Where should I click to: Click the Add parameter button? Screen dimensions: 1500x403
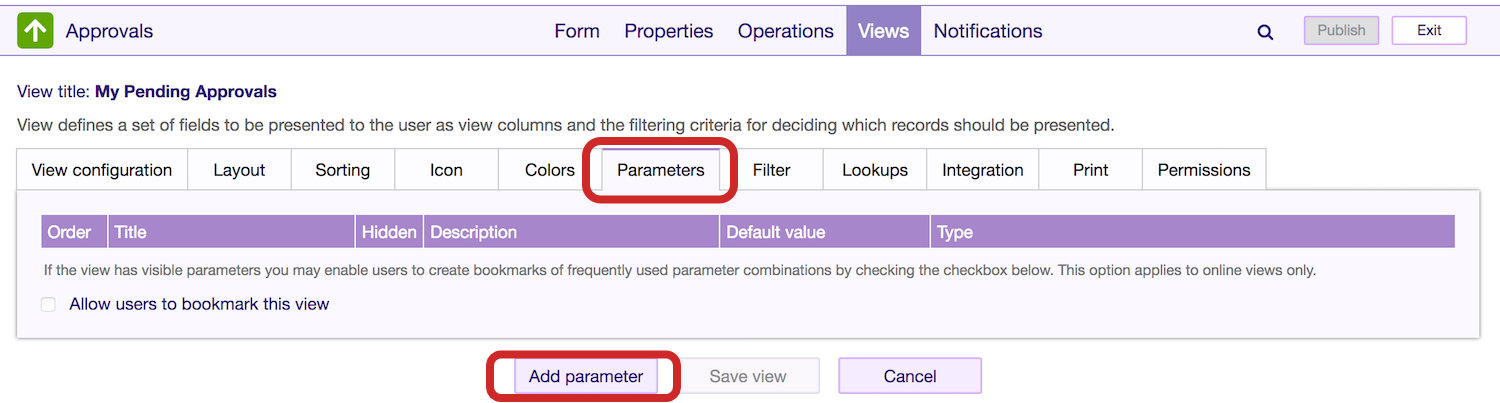pyautogui.click(x=586, y=376)
